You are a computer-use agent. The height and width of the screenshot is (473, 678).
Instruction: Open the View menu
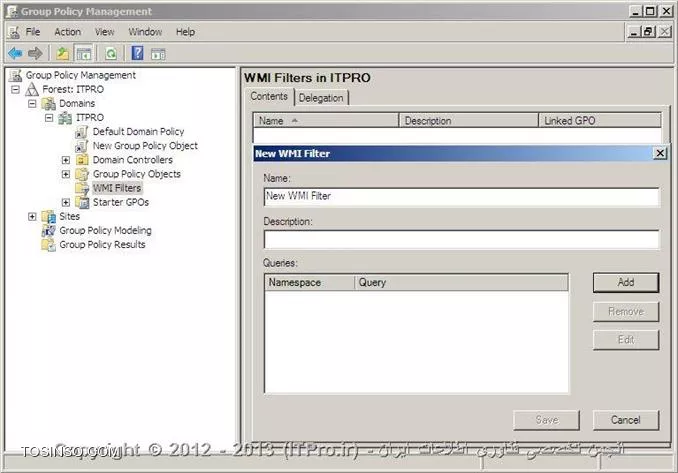(105, 32)
